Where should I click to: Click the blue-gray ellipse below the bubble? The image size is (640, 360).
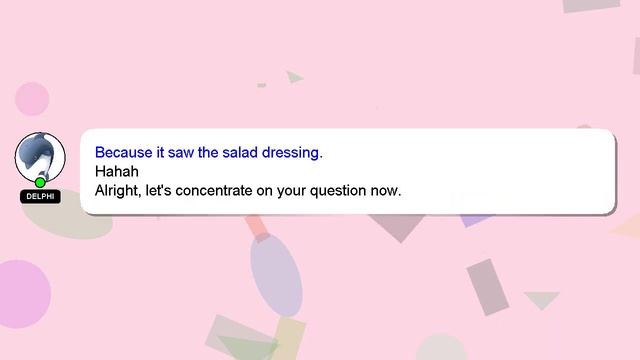click(x=276, y=276)
